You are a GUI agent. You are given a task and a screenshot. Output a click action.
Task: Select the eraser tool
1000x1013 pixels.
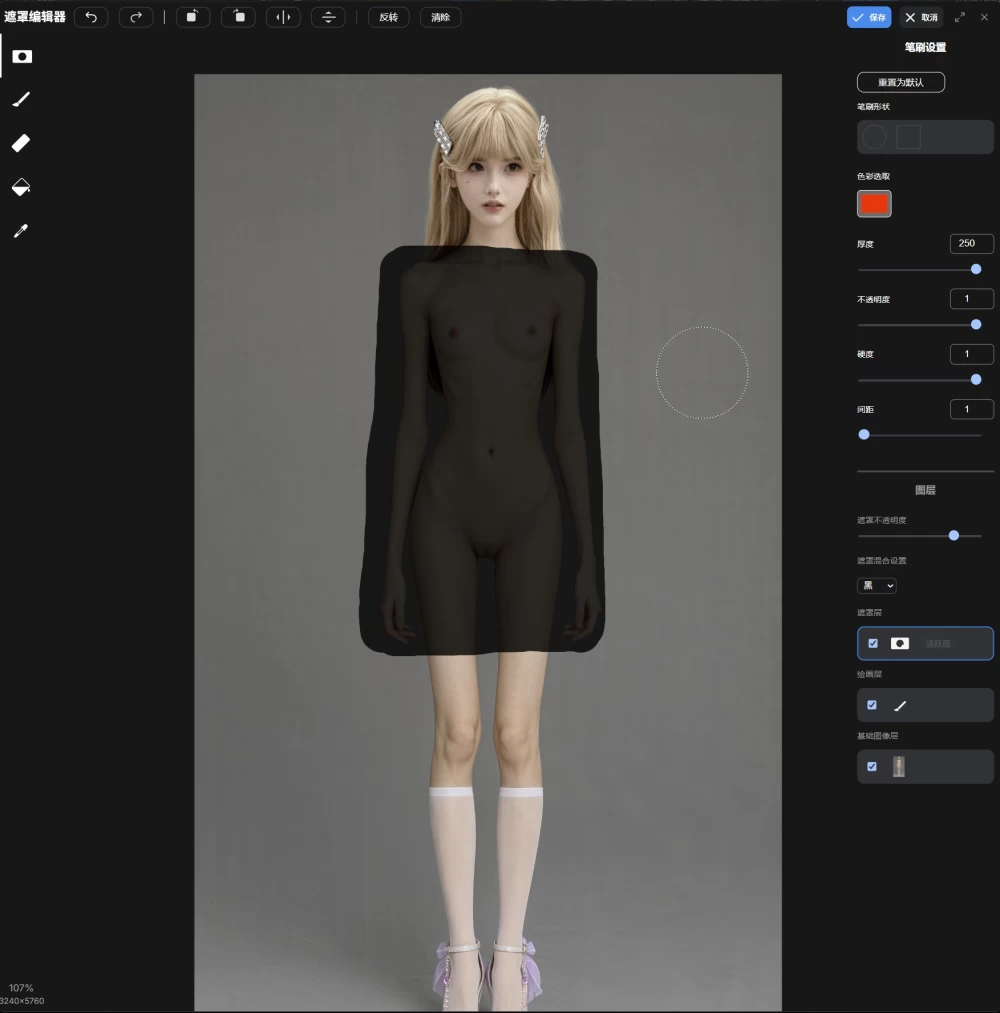pyautogui.click(x=21, y=143)
